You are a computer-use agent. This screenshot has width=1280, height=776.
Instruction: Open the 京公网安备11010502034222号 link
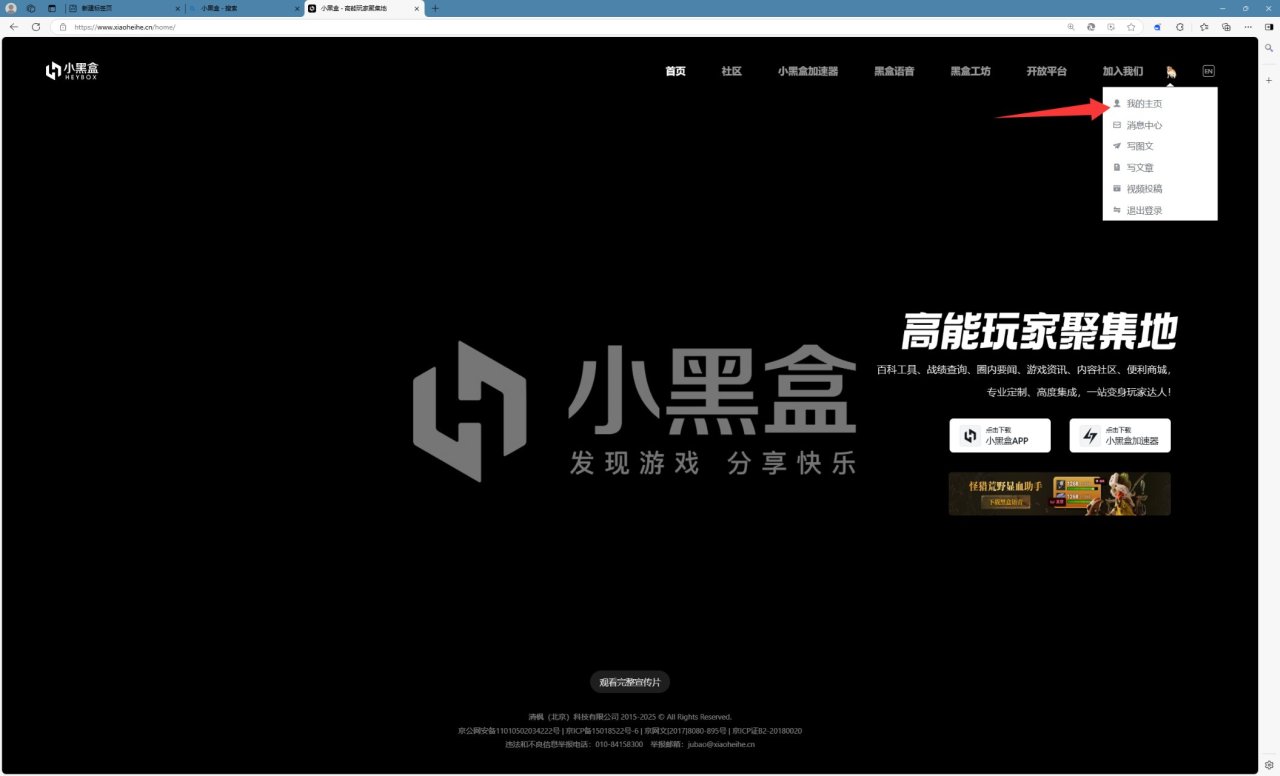(x=508, y=731)
